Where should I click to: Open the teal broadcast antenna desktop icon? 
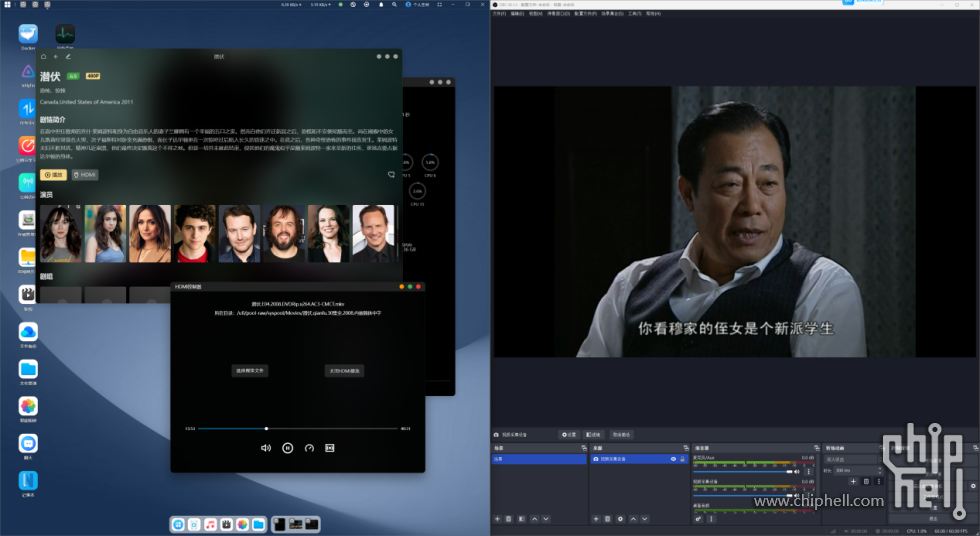(28, 183)
